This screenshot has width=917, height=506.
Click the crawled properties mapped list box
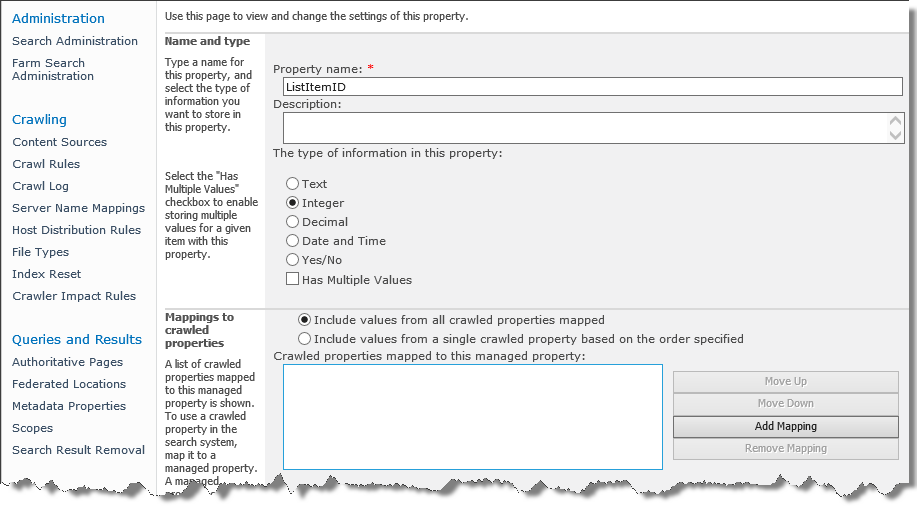(x=472, y=416)
